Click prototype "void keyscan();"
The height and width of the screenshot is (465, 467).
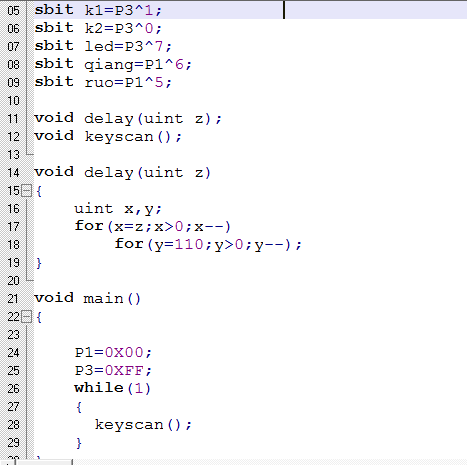point(108,137)
